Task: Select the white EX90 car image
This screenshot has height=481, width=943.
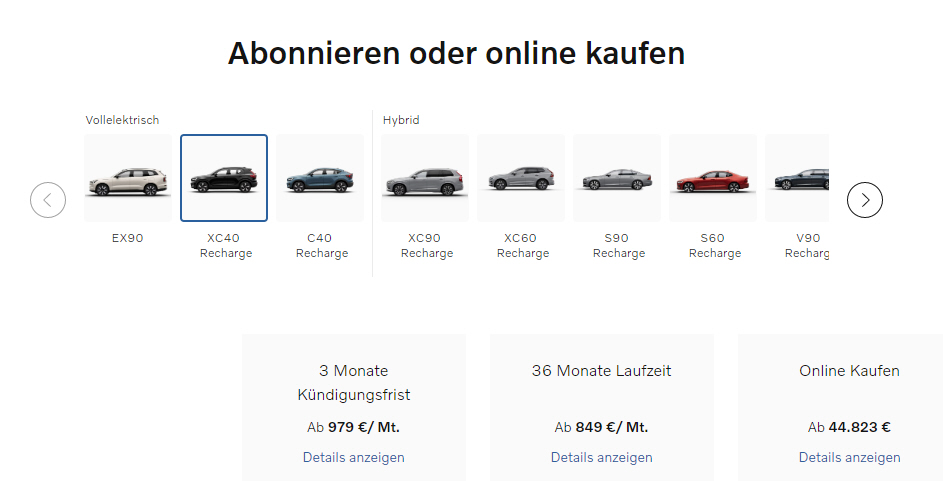Action: coord(128,179)
